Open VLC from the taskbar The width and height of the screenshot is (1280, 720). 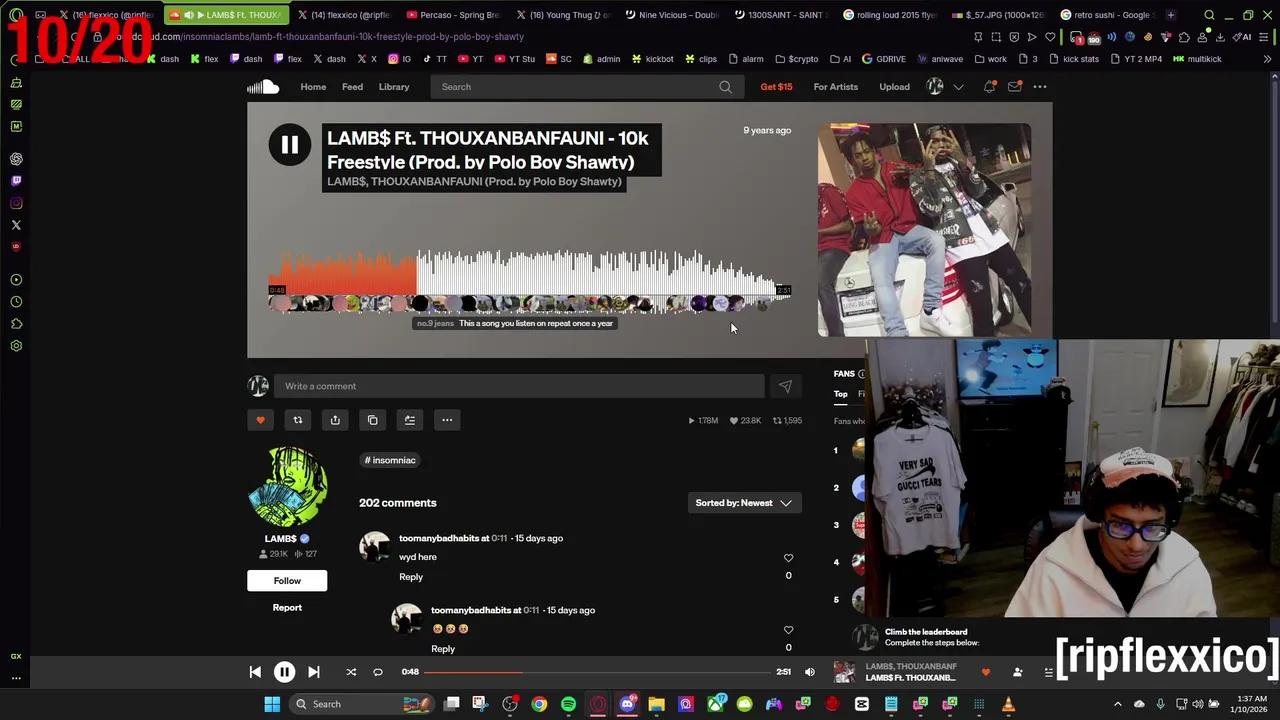tap(1008, 704)
